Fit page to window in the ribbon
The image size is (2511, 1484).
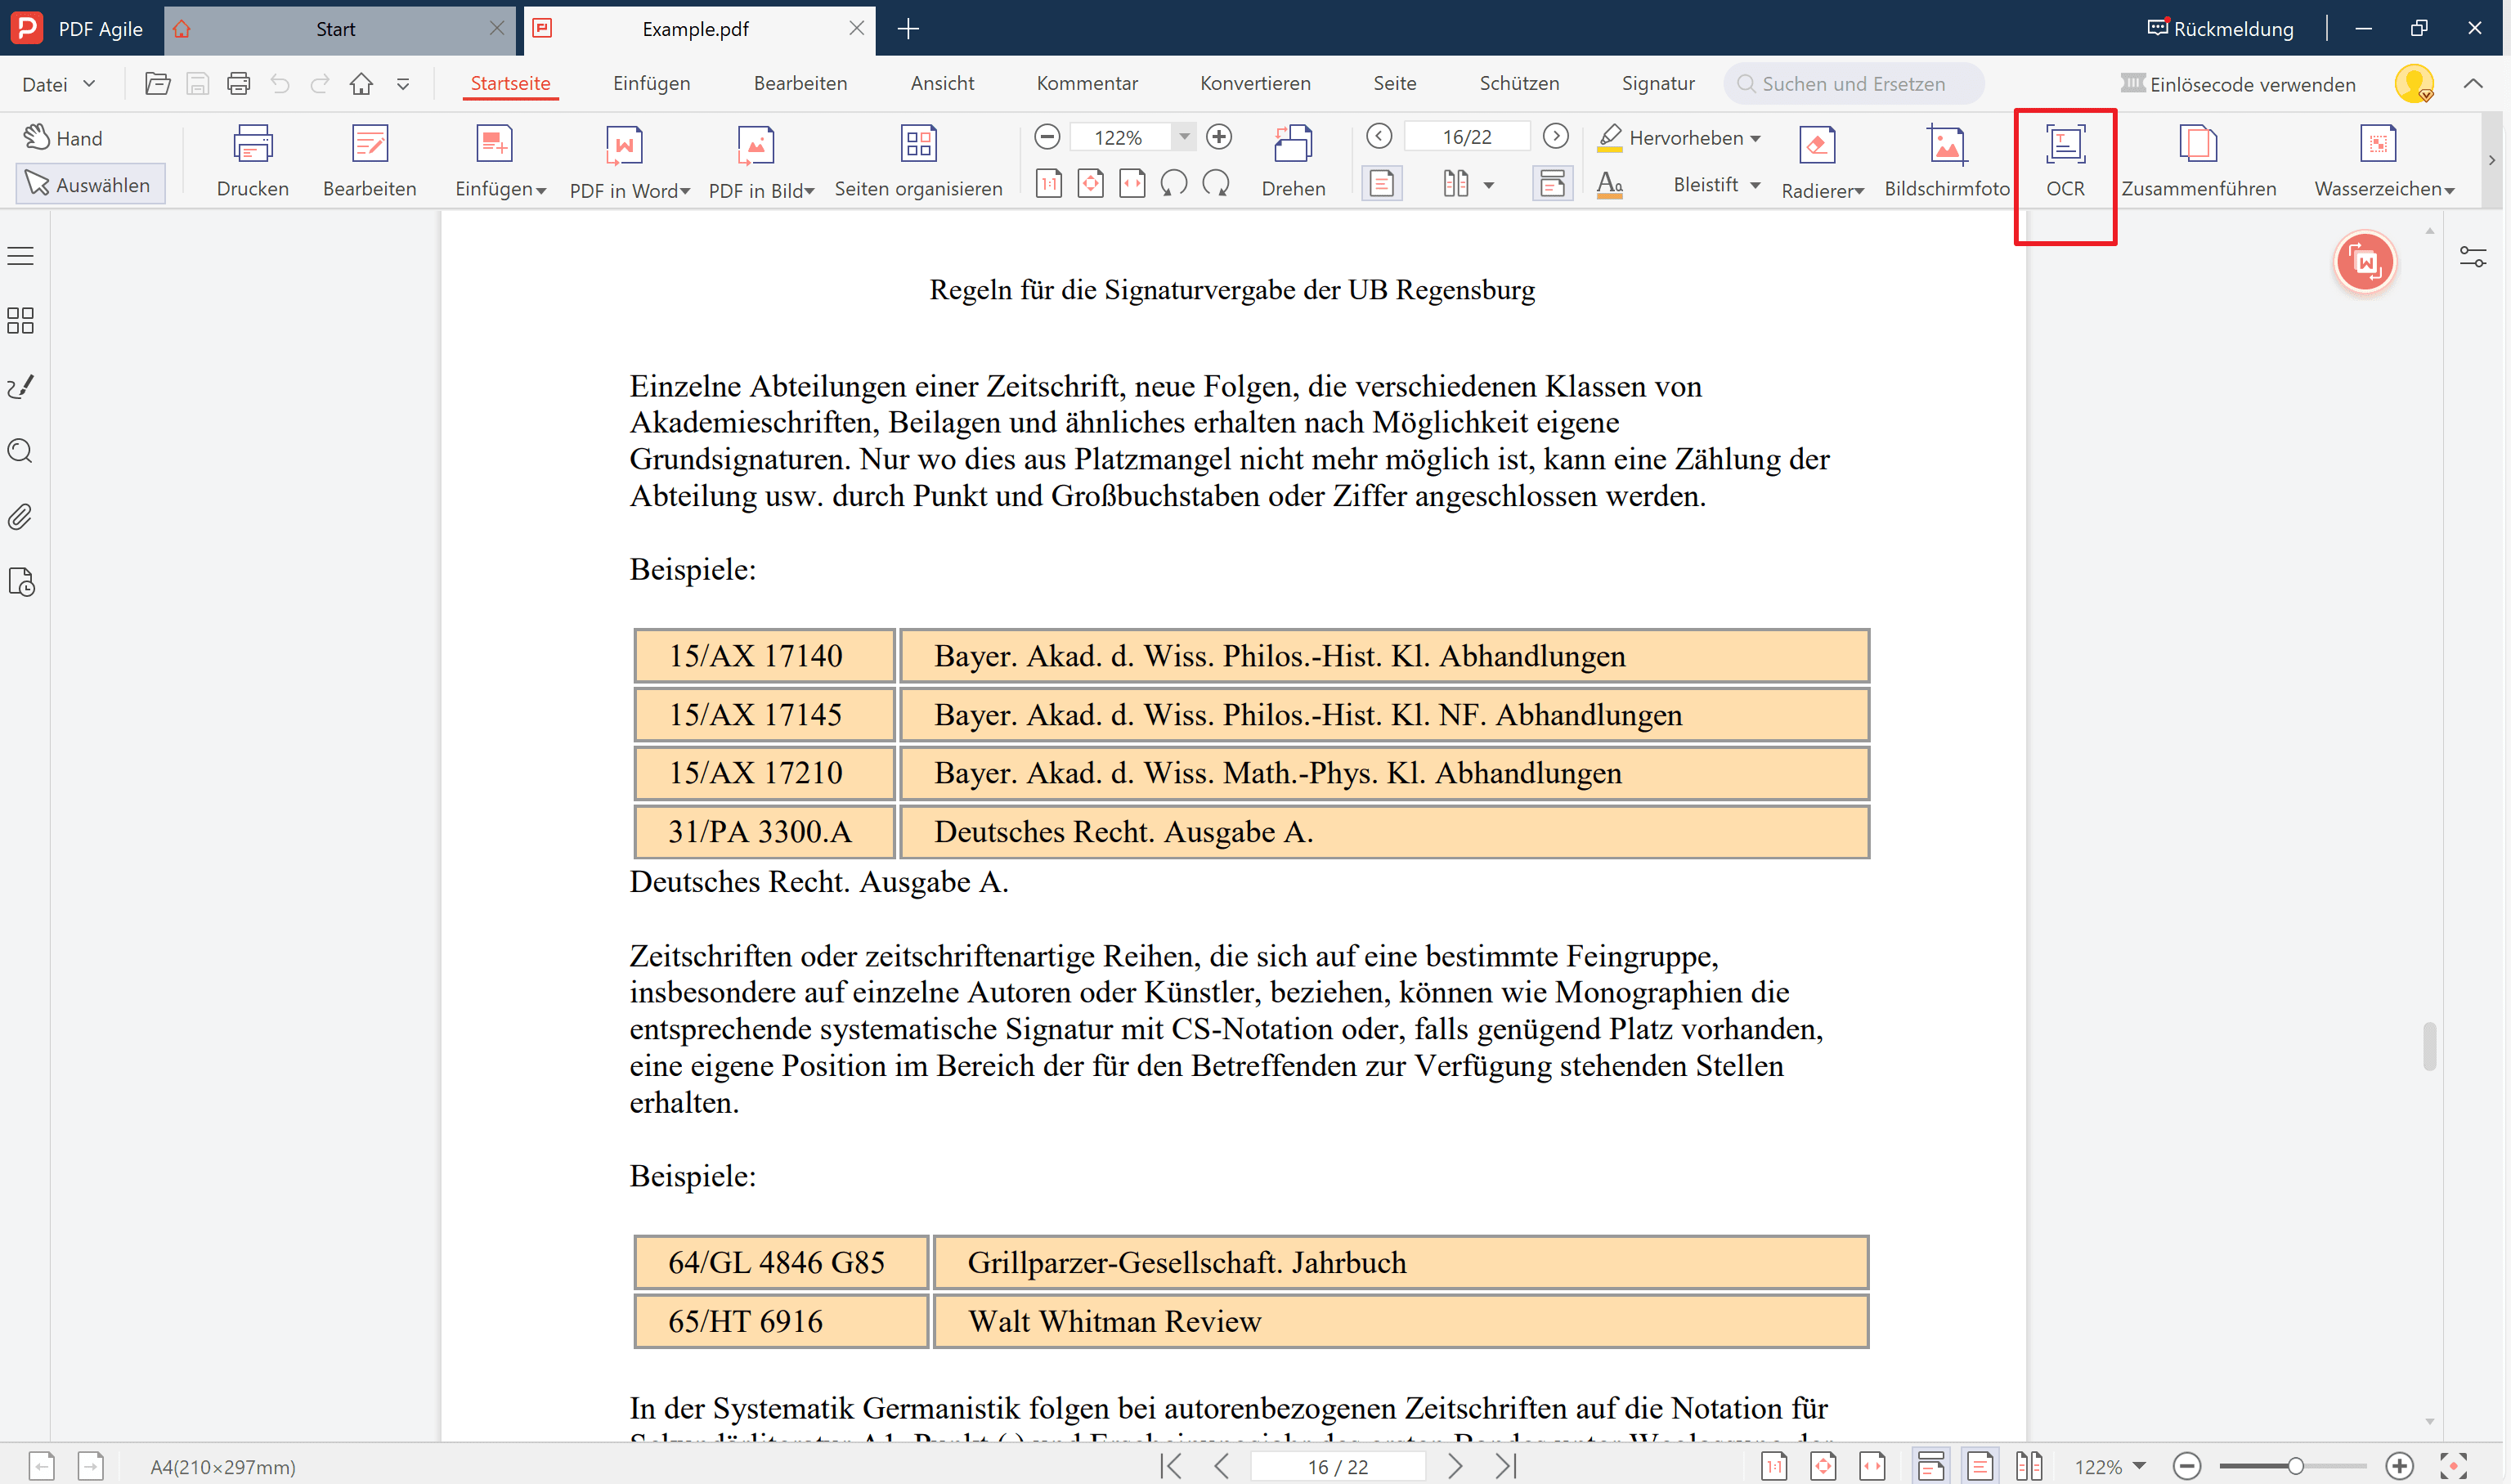coord(1091,183)
